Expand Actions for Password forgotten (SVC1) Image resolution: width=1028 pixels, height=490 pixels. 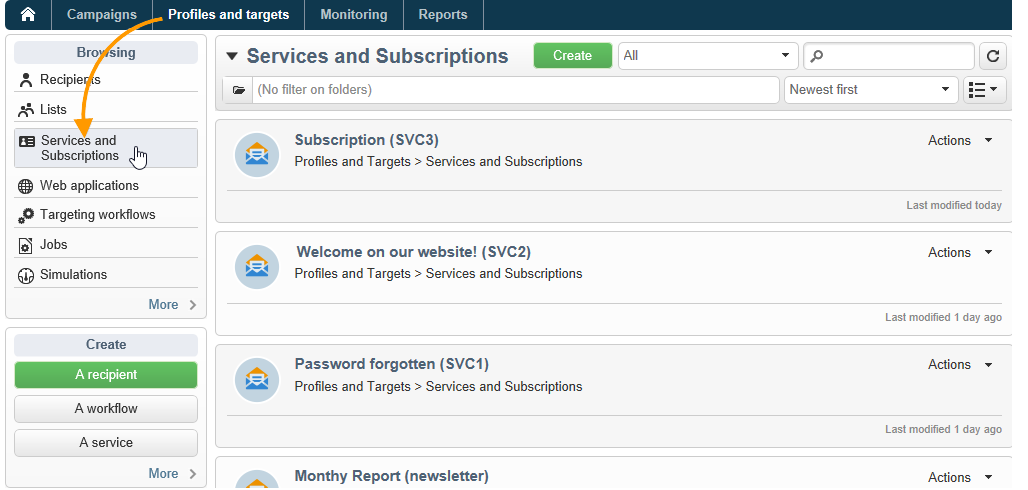[x=960, y=365]
